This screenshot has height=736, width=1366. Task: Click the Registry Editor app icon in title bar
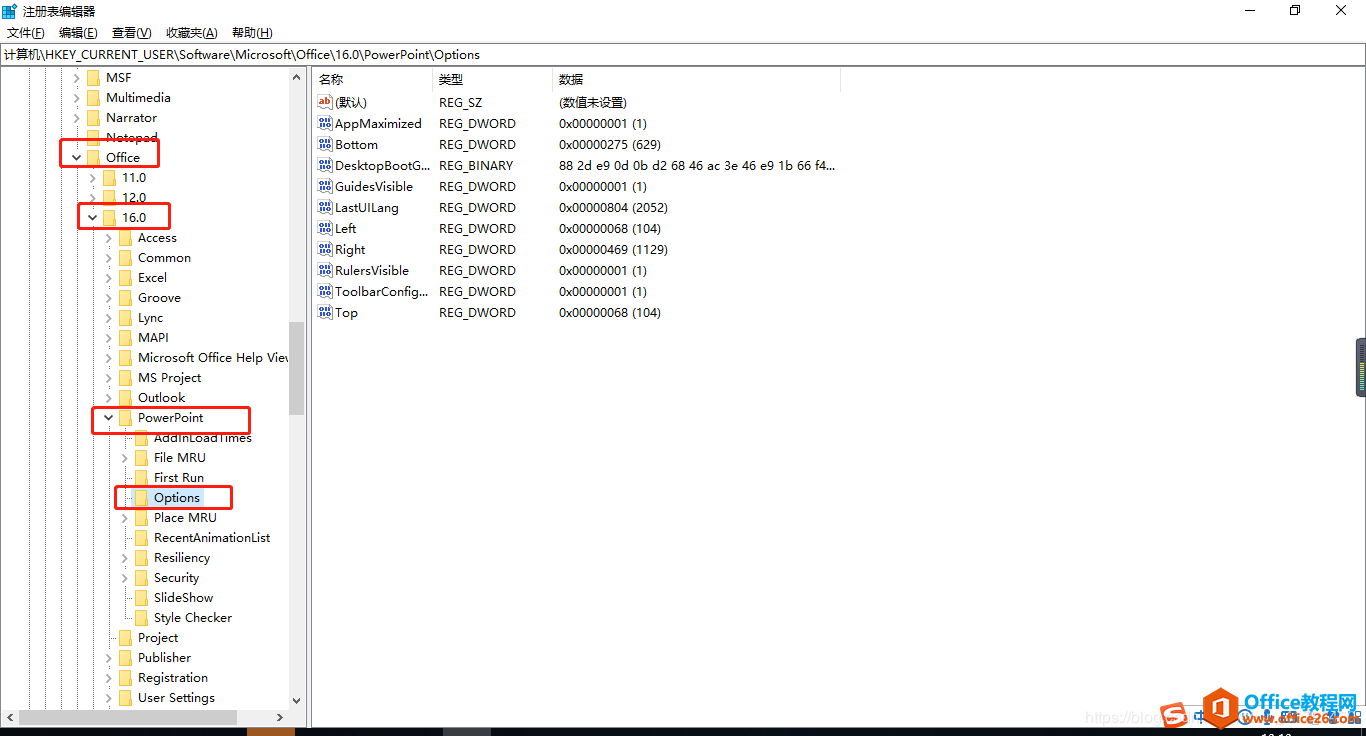point(10,11)
